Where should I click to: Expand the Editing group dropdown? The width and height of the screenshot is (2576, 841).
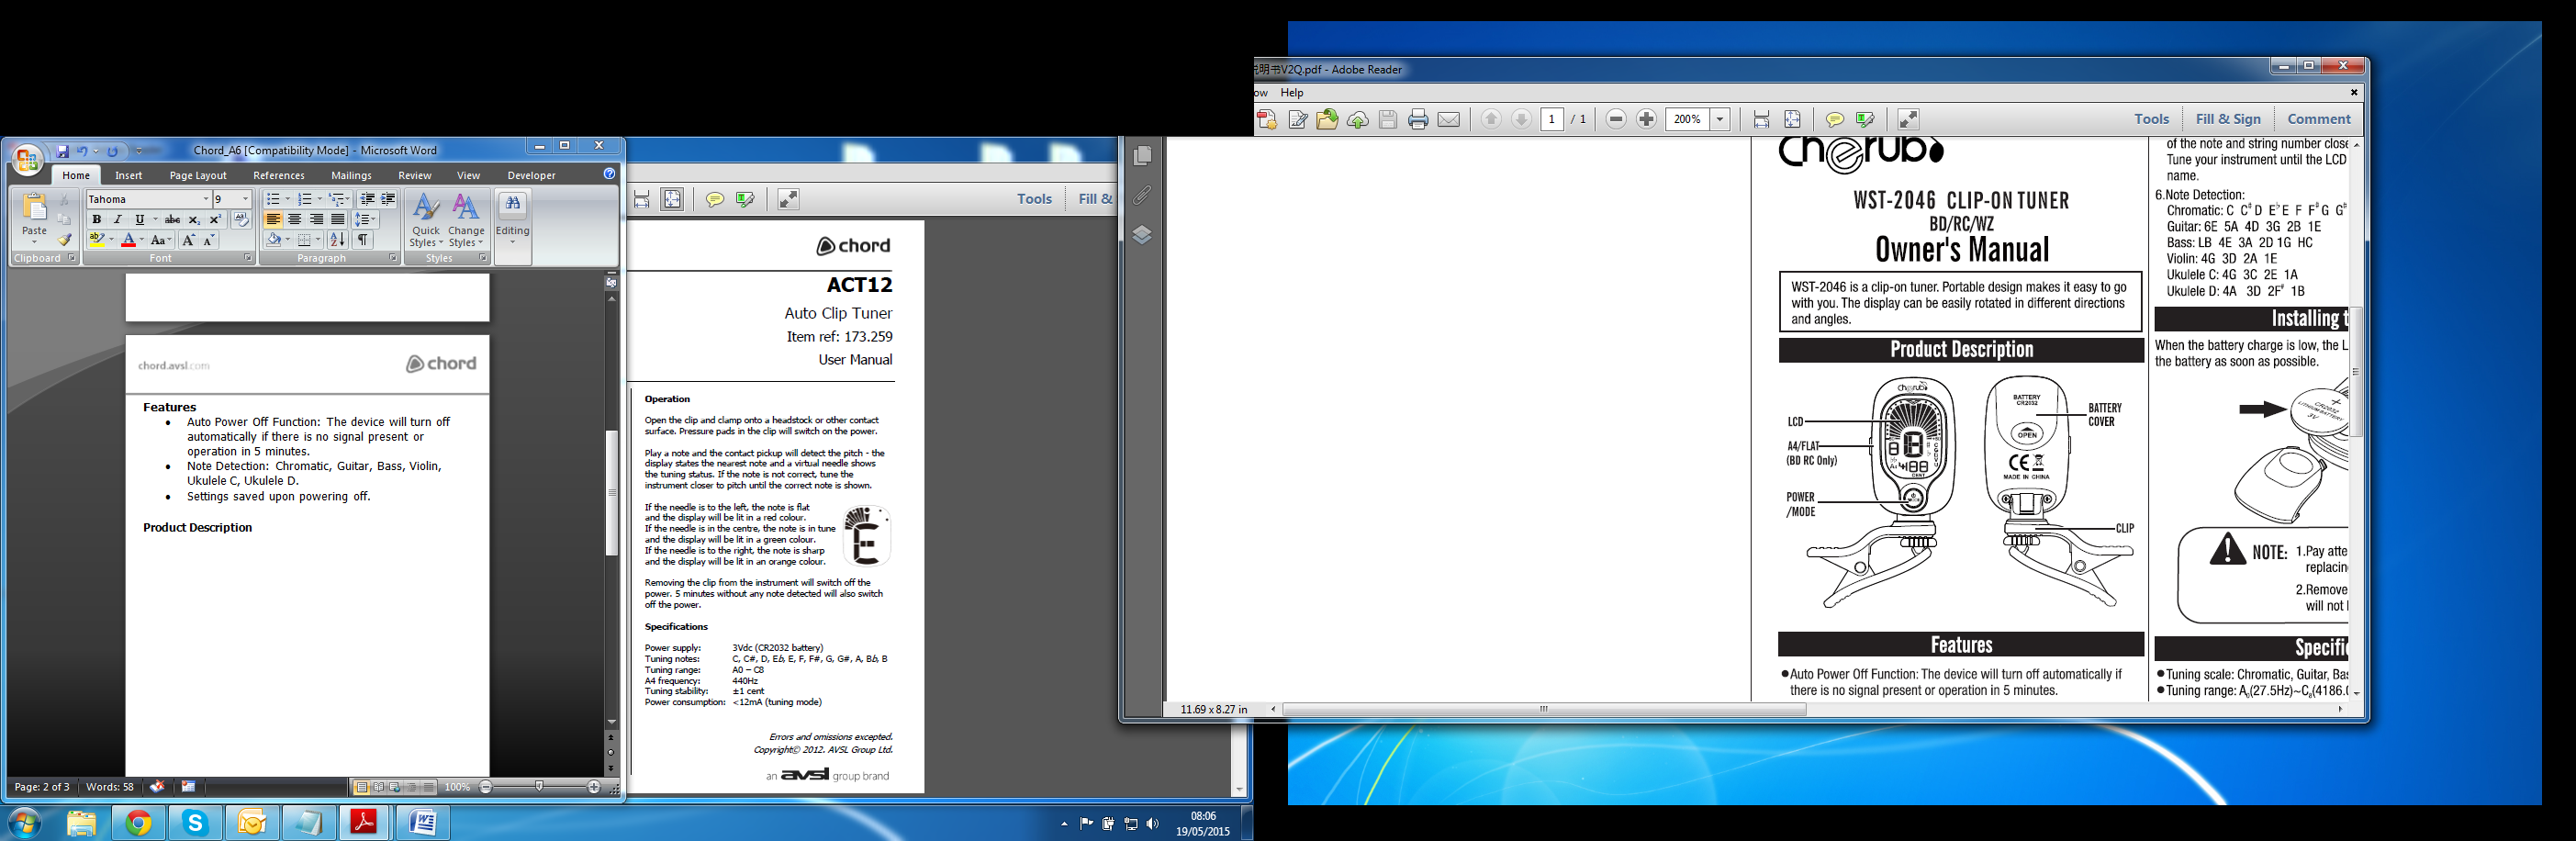click(513, 220)
